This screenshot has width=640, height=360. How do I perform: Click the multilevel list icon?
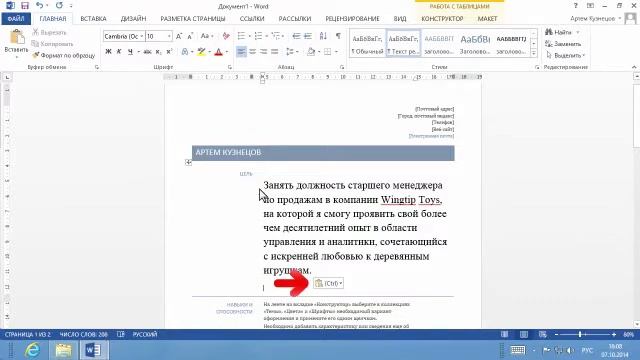[276, 36]
